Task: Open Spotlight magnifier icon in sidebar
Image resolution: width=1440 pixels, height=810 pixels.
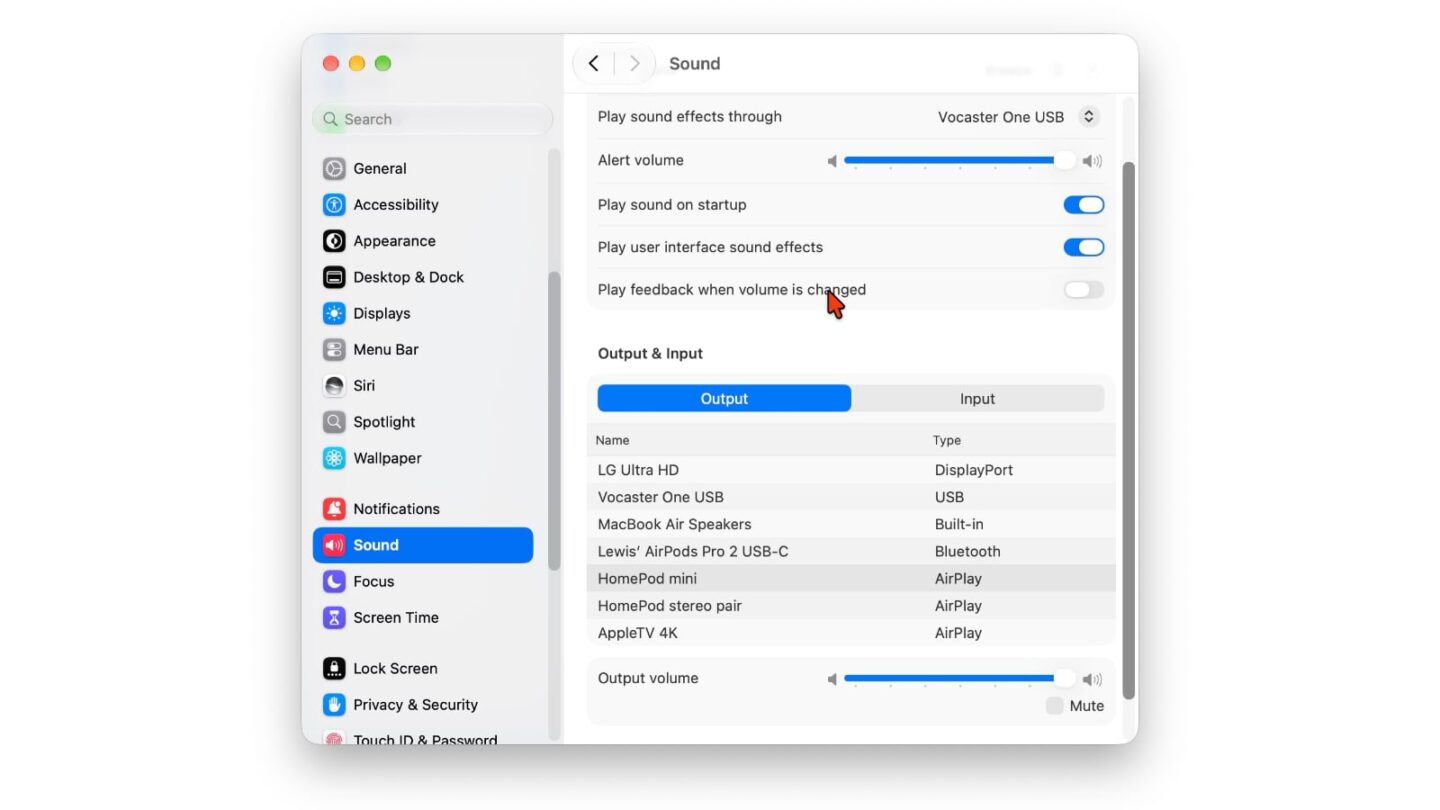Action: pyautogui.click(x=334, y=422)
